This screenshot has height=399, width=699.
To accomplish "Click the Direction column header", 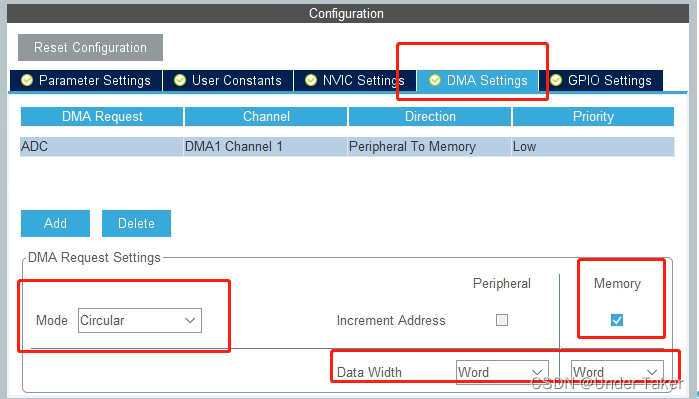I will (430, 116).
